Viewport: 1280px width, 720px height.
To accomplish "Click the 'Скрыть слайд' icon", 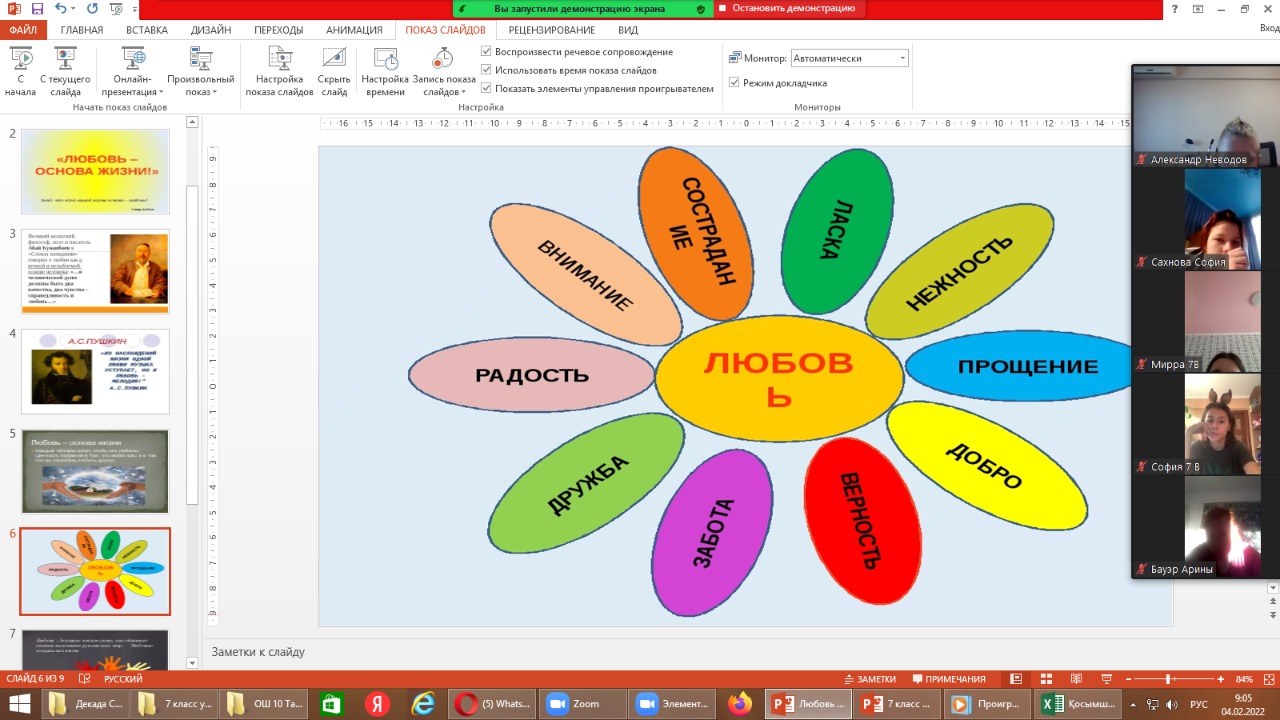I will tap(334, 60).
